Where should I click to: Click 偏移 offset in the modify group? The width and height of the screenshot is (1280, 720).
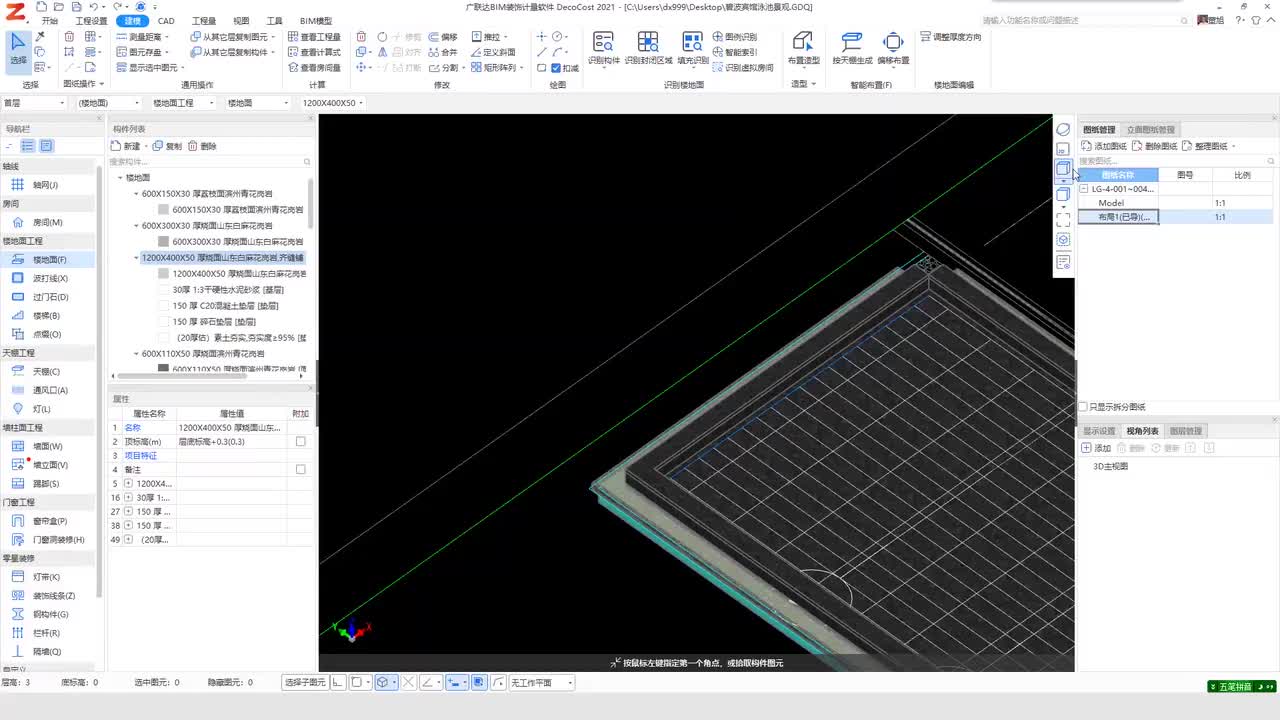pos(442,37)
